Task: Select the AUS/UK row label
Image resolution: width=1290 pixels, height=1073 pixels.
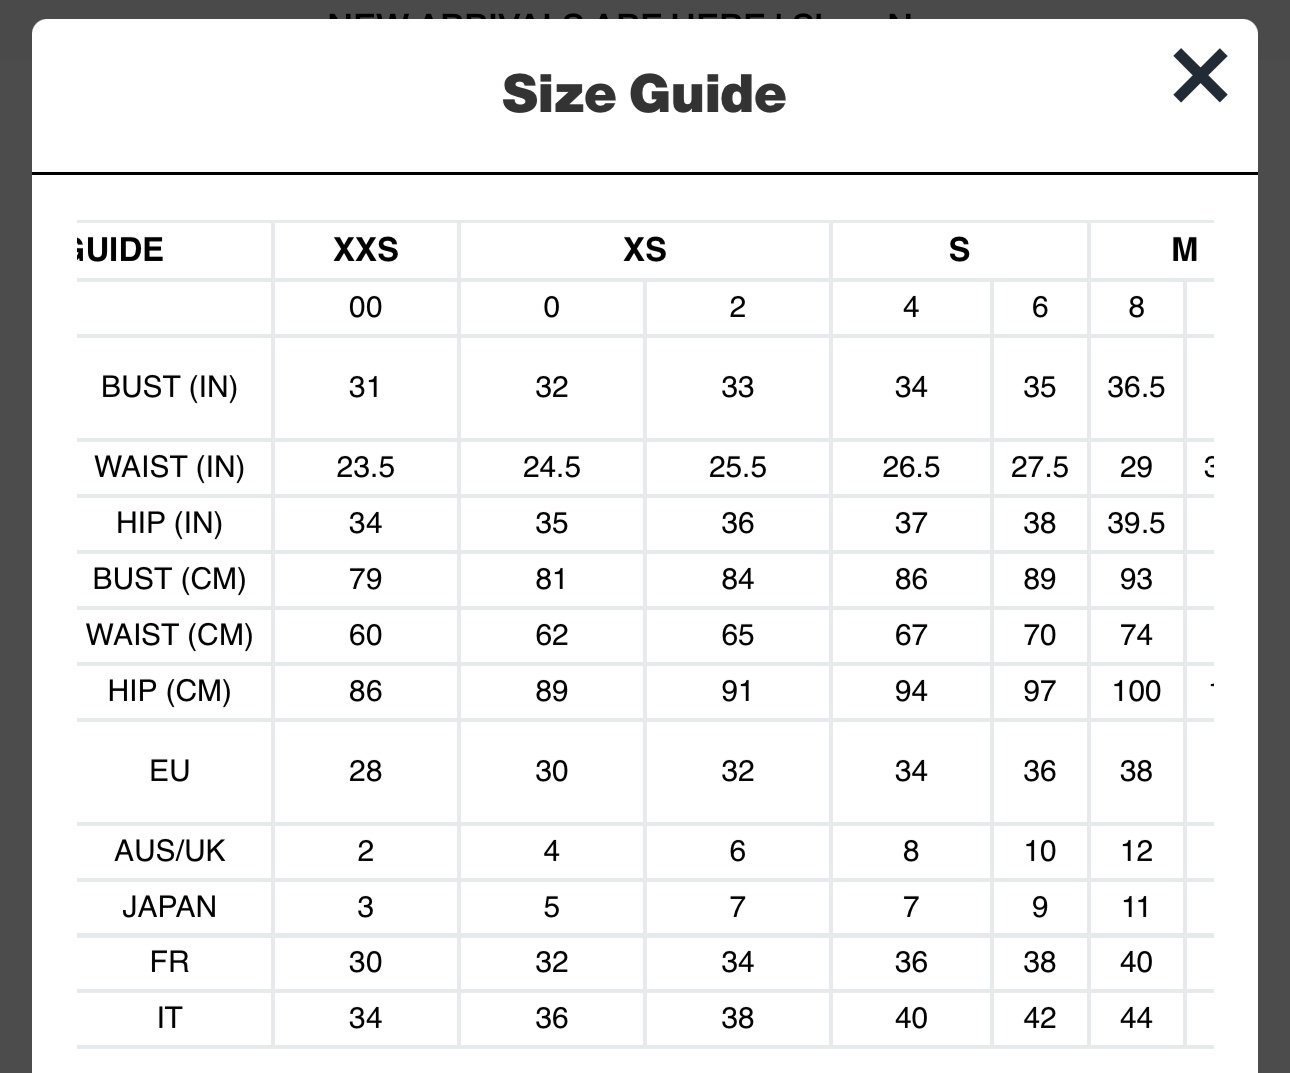Action: pos(170,851)
